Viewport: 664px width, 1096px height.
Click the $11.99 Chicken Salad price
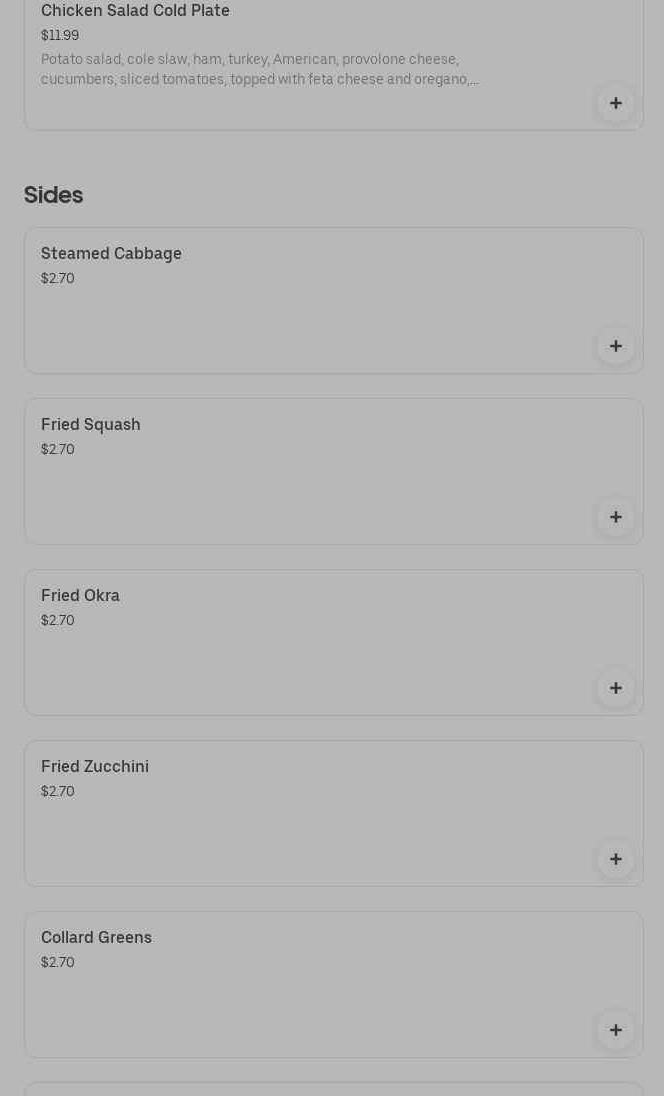click(x=60, y=36)
